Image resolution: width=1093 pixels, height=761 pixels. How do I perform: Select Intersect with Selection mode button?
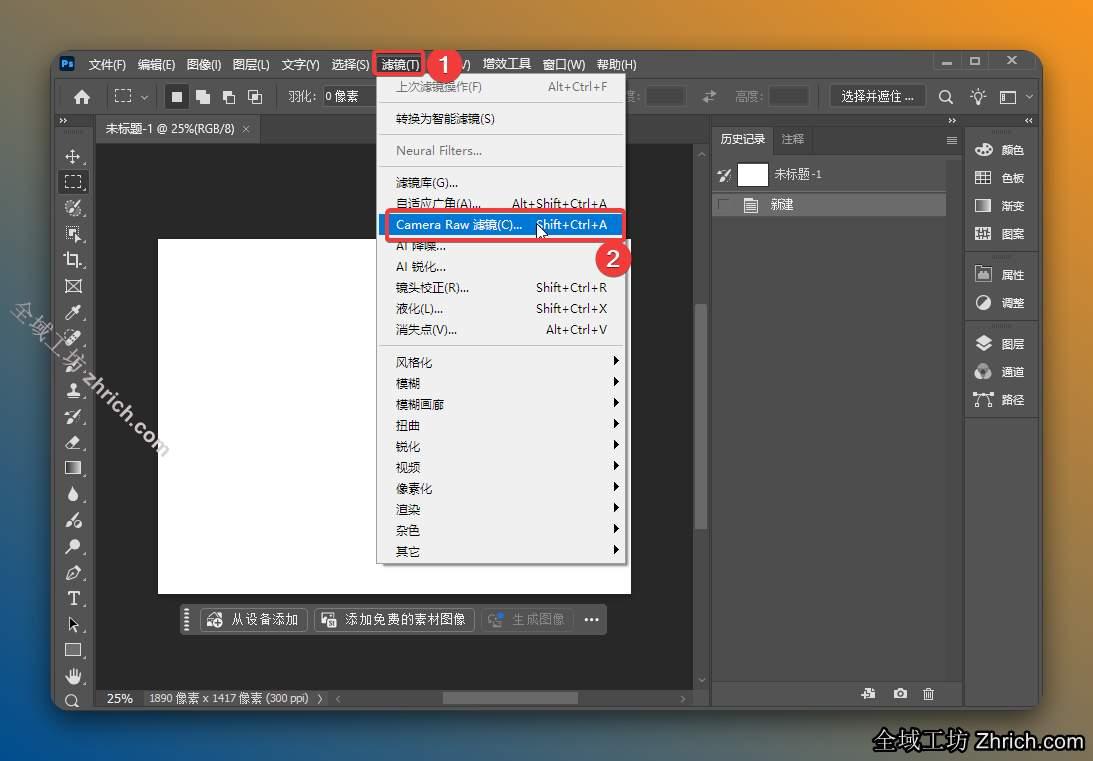(255, 97)
